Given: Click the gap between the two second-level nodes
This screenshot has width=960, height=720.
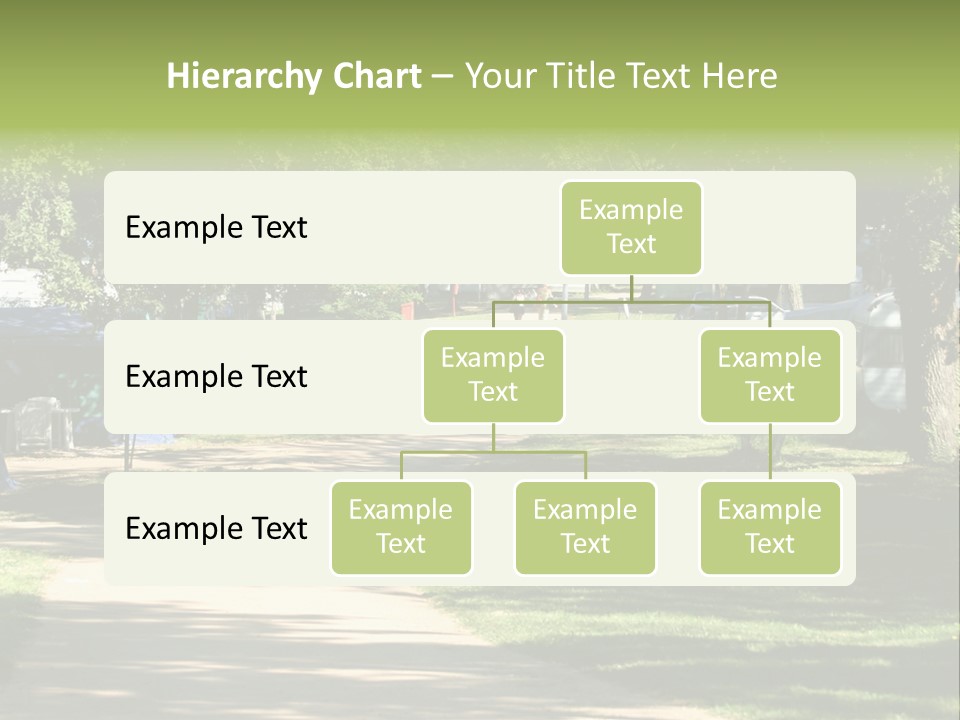Looking at the screenshot, I should [x=632, y=377].
